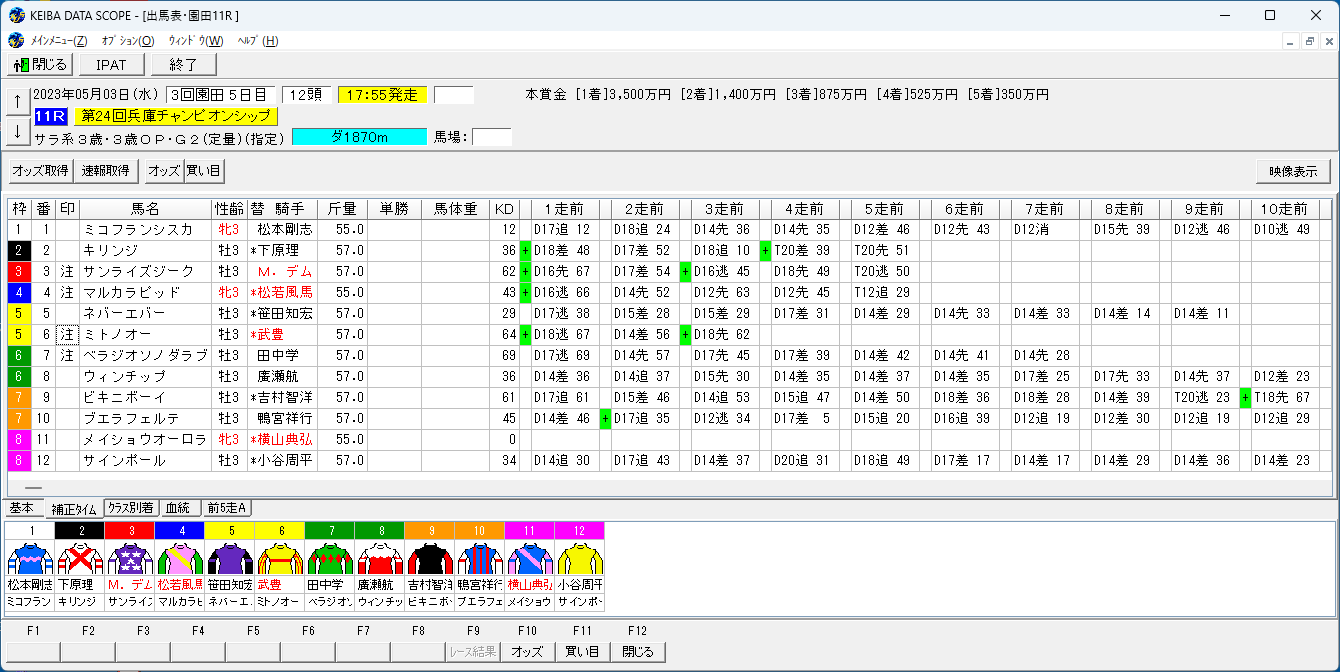The height and width of the screenshot is (672, 1340).
Task: Click the 単勝 column header
Action: [394, 209]
